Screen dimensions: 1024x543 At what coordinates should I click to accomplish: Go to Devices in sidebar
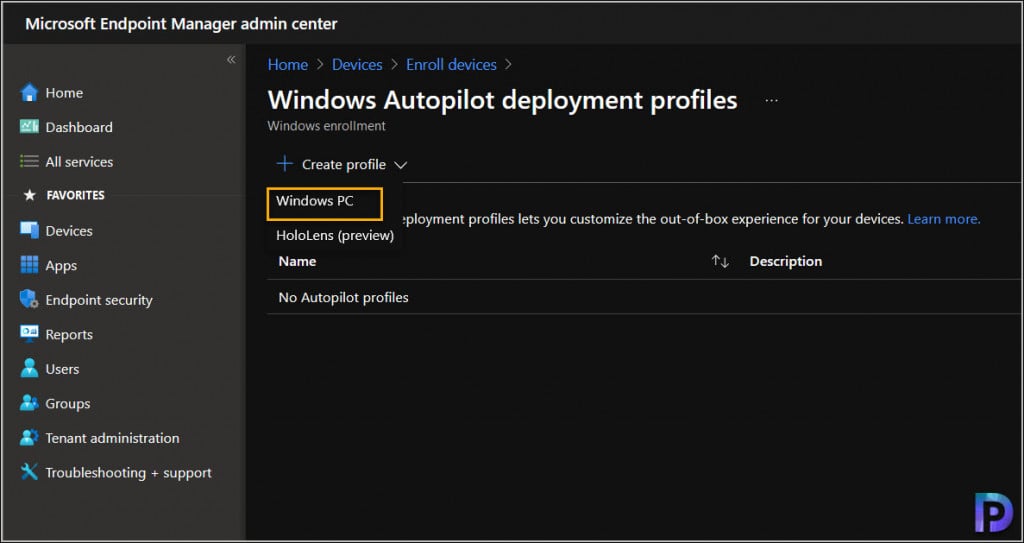pos(69,231)
